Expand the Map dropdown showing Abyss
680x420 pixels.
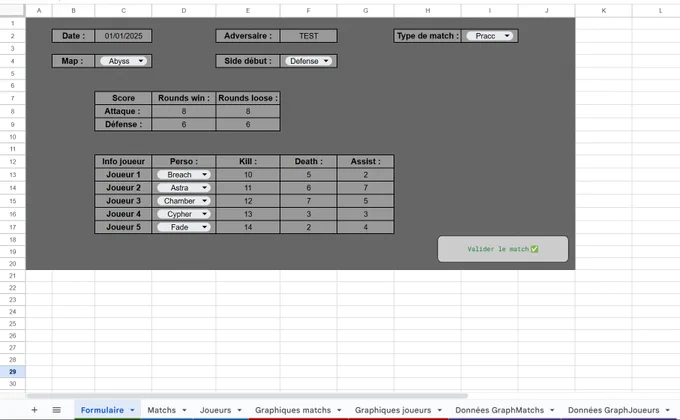(x=124, y=61)
